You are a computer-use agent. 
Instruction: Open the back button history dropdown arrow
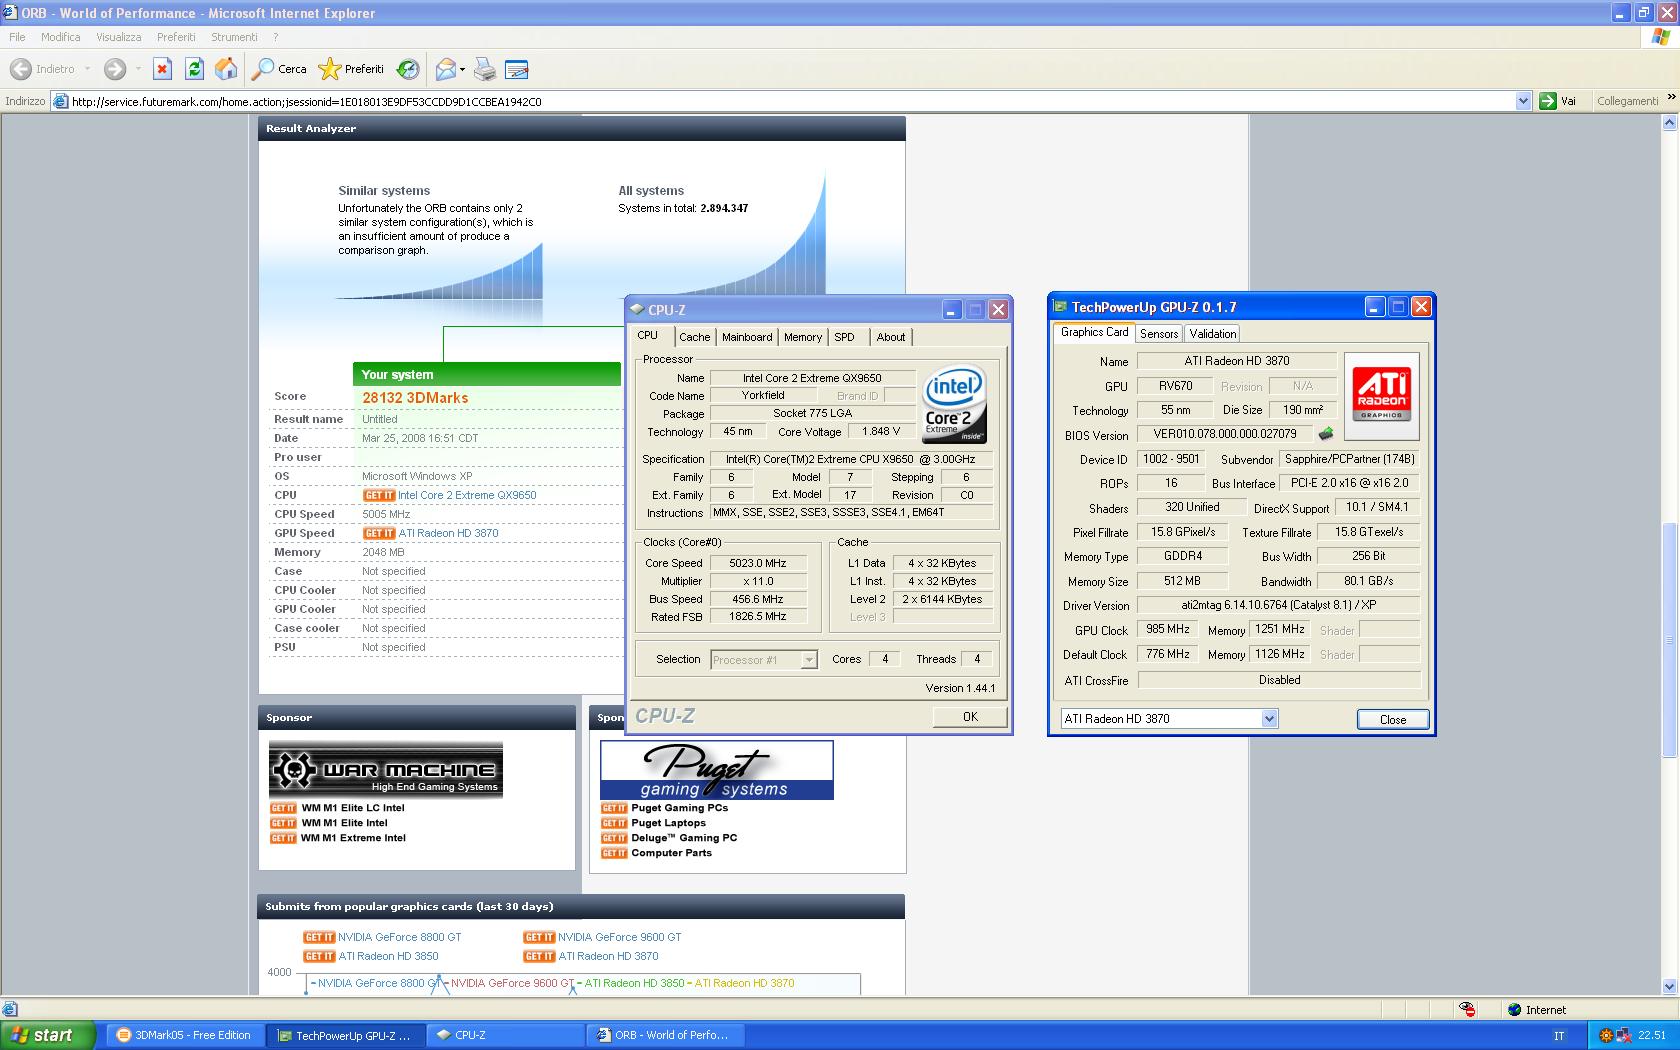pos(87,69)
